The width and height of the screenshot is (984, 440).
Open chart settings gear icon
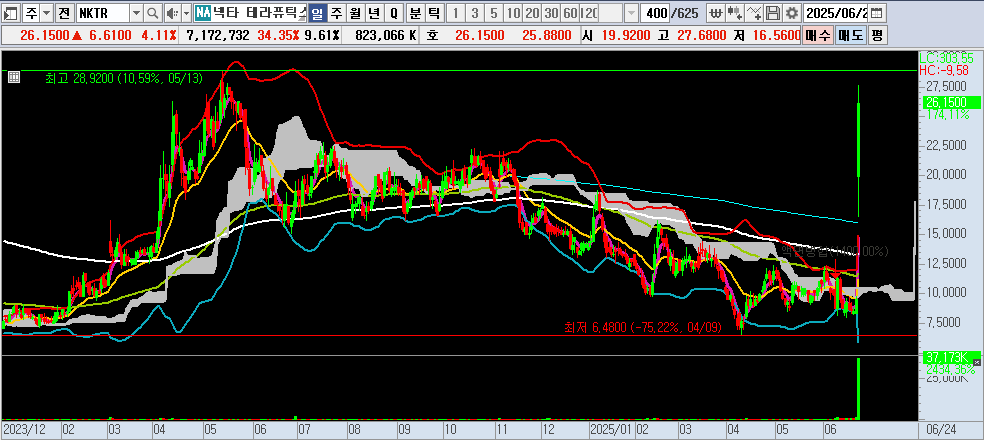pos(793,13)
